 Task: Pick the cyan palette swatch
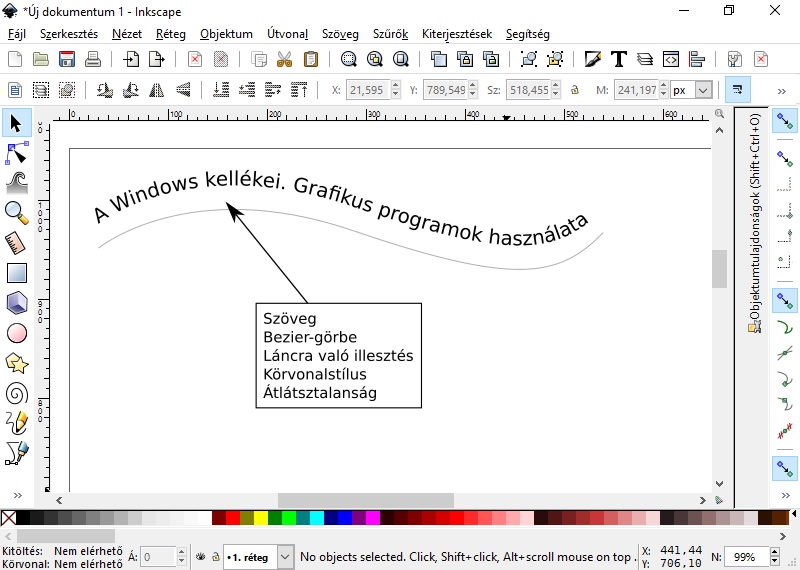tap(317, 518)
